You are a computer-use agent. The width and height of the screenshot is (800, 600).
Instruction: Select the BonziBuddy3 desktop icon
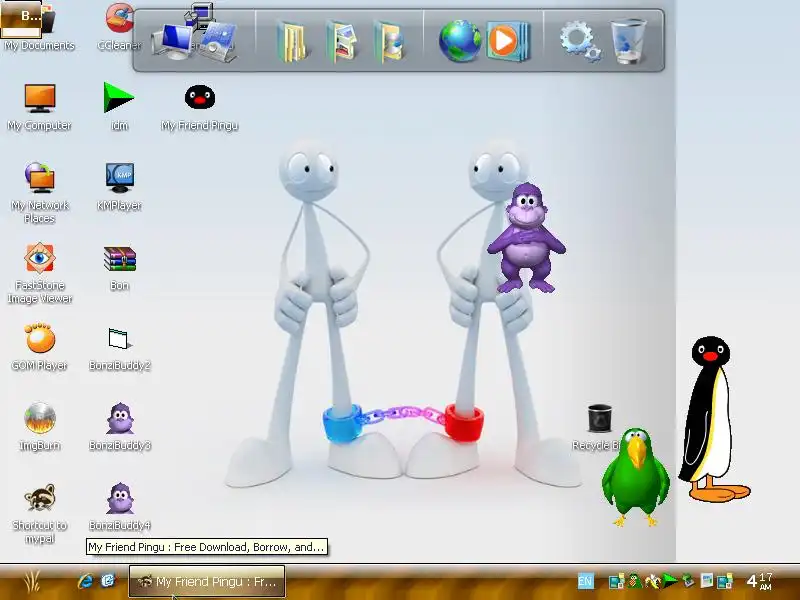pos(119,427)
